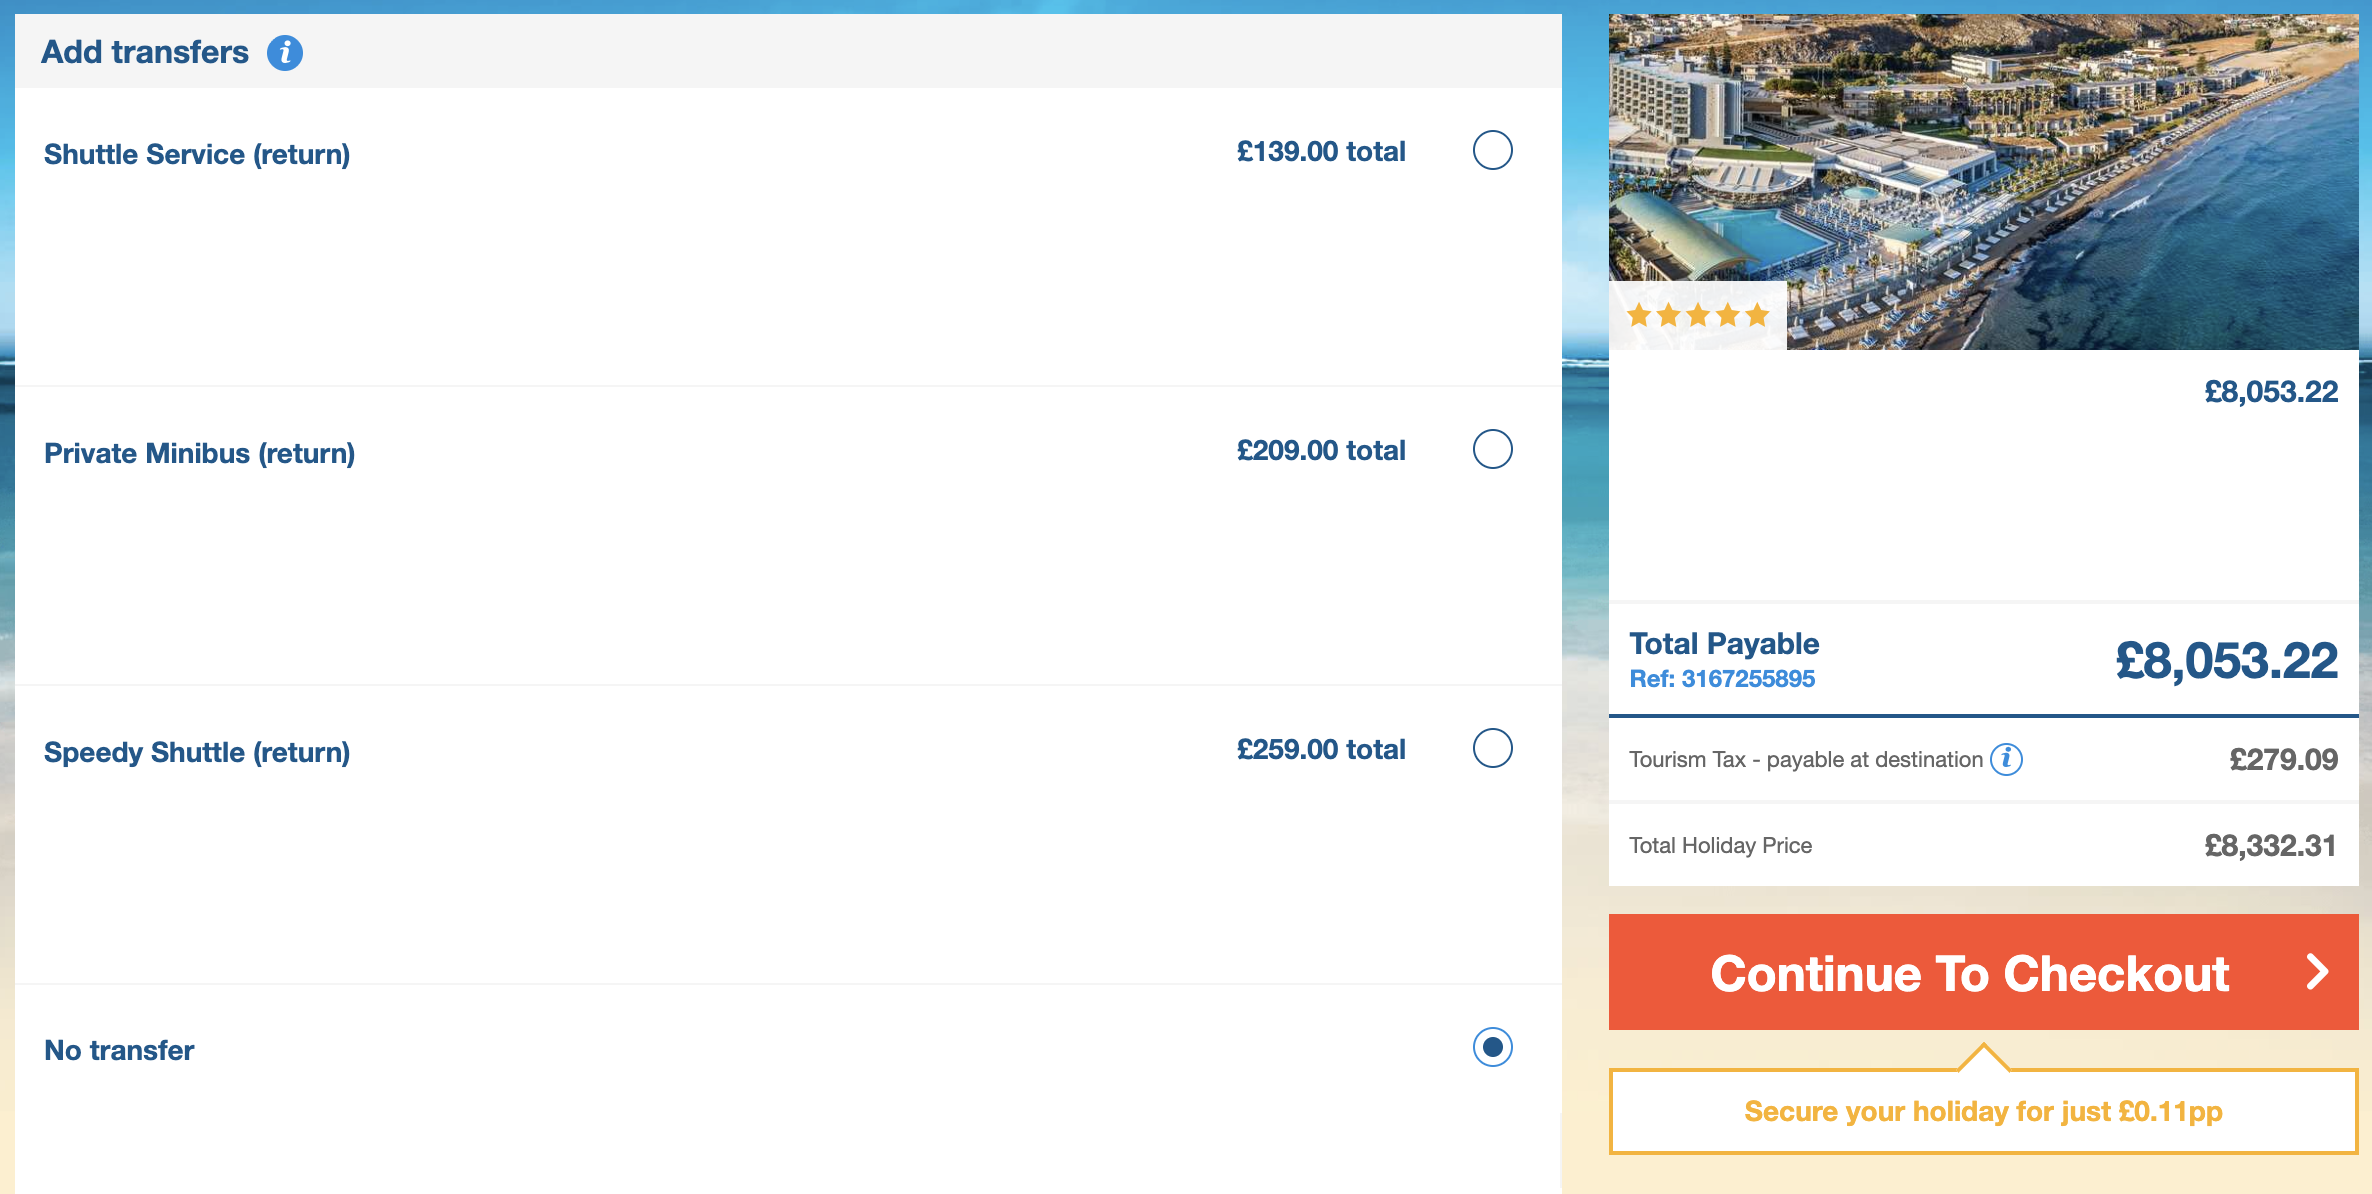The height and width of the screenshot is (1194, 2372).
Task: Select the No transfer radio button
Action: tap(1492, 1047)
